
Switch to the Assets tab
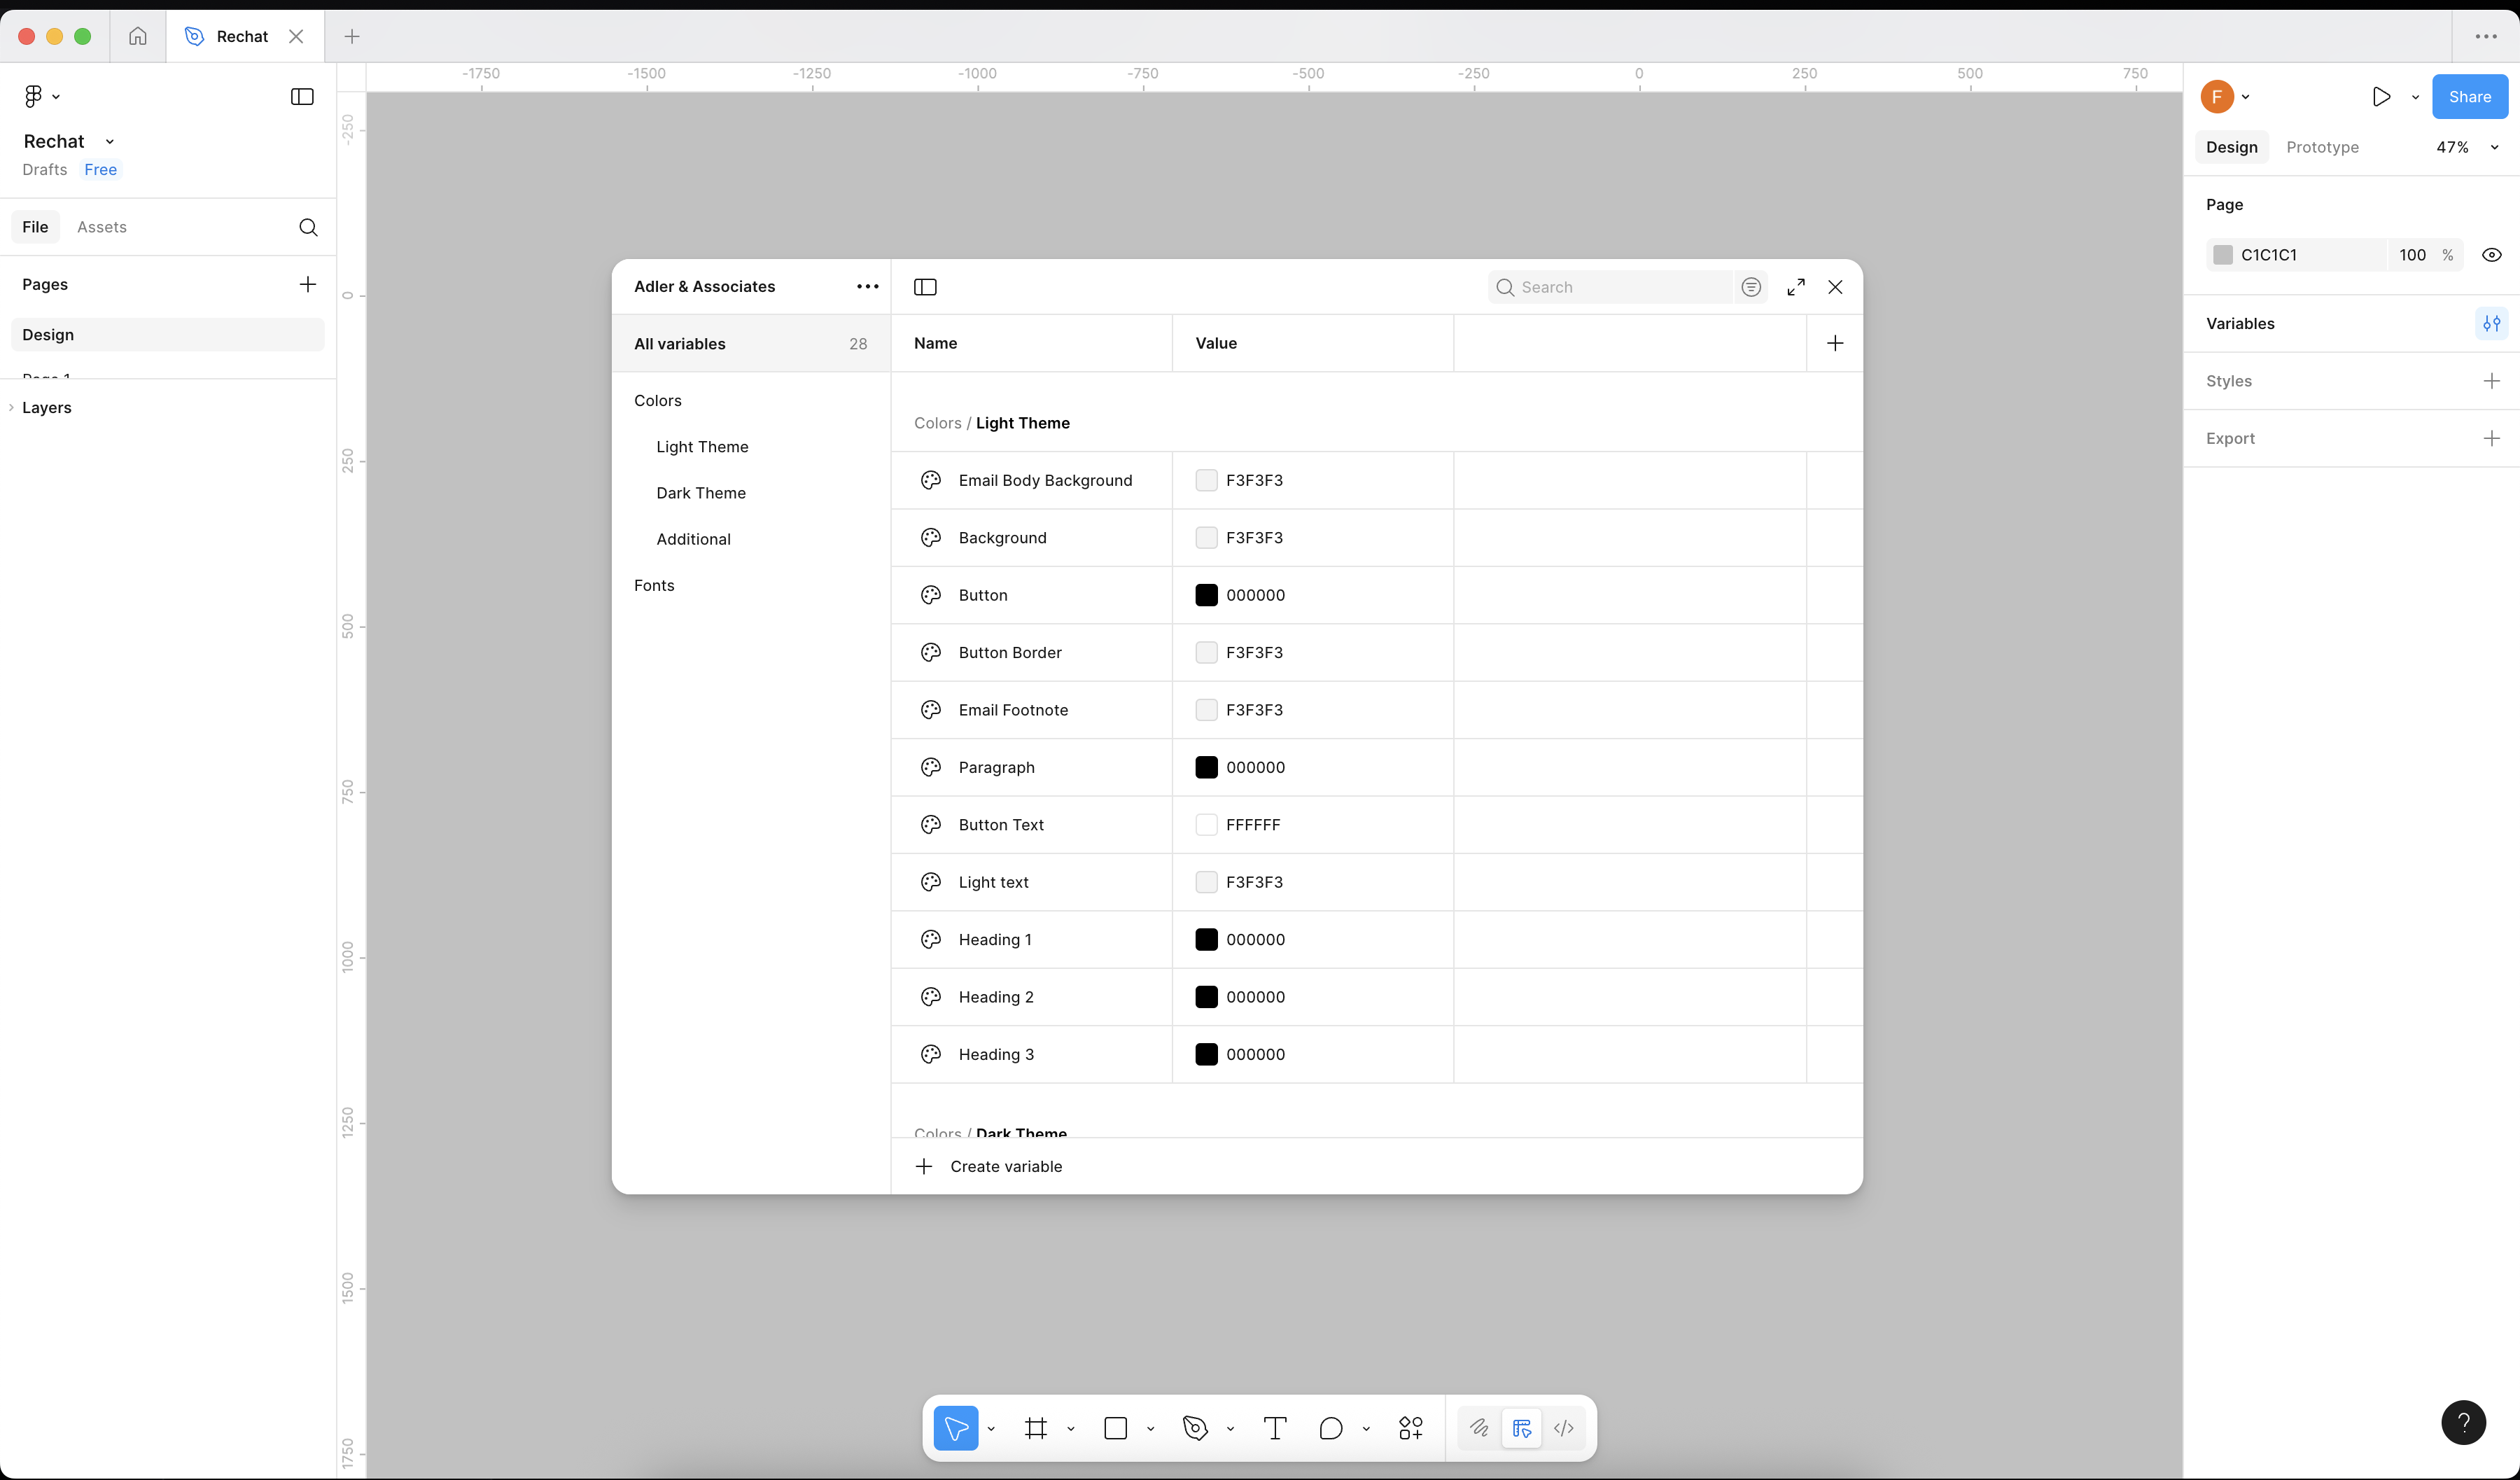(x=102, y=227)
